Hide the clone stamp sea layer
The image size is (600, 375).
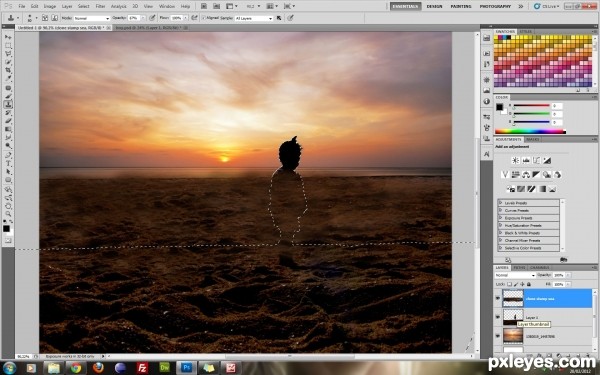[497, 298]
